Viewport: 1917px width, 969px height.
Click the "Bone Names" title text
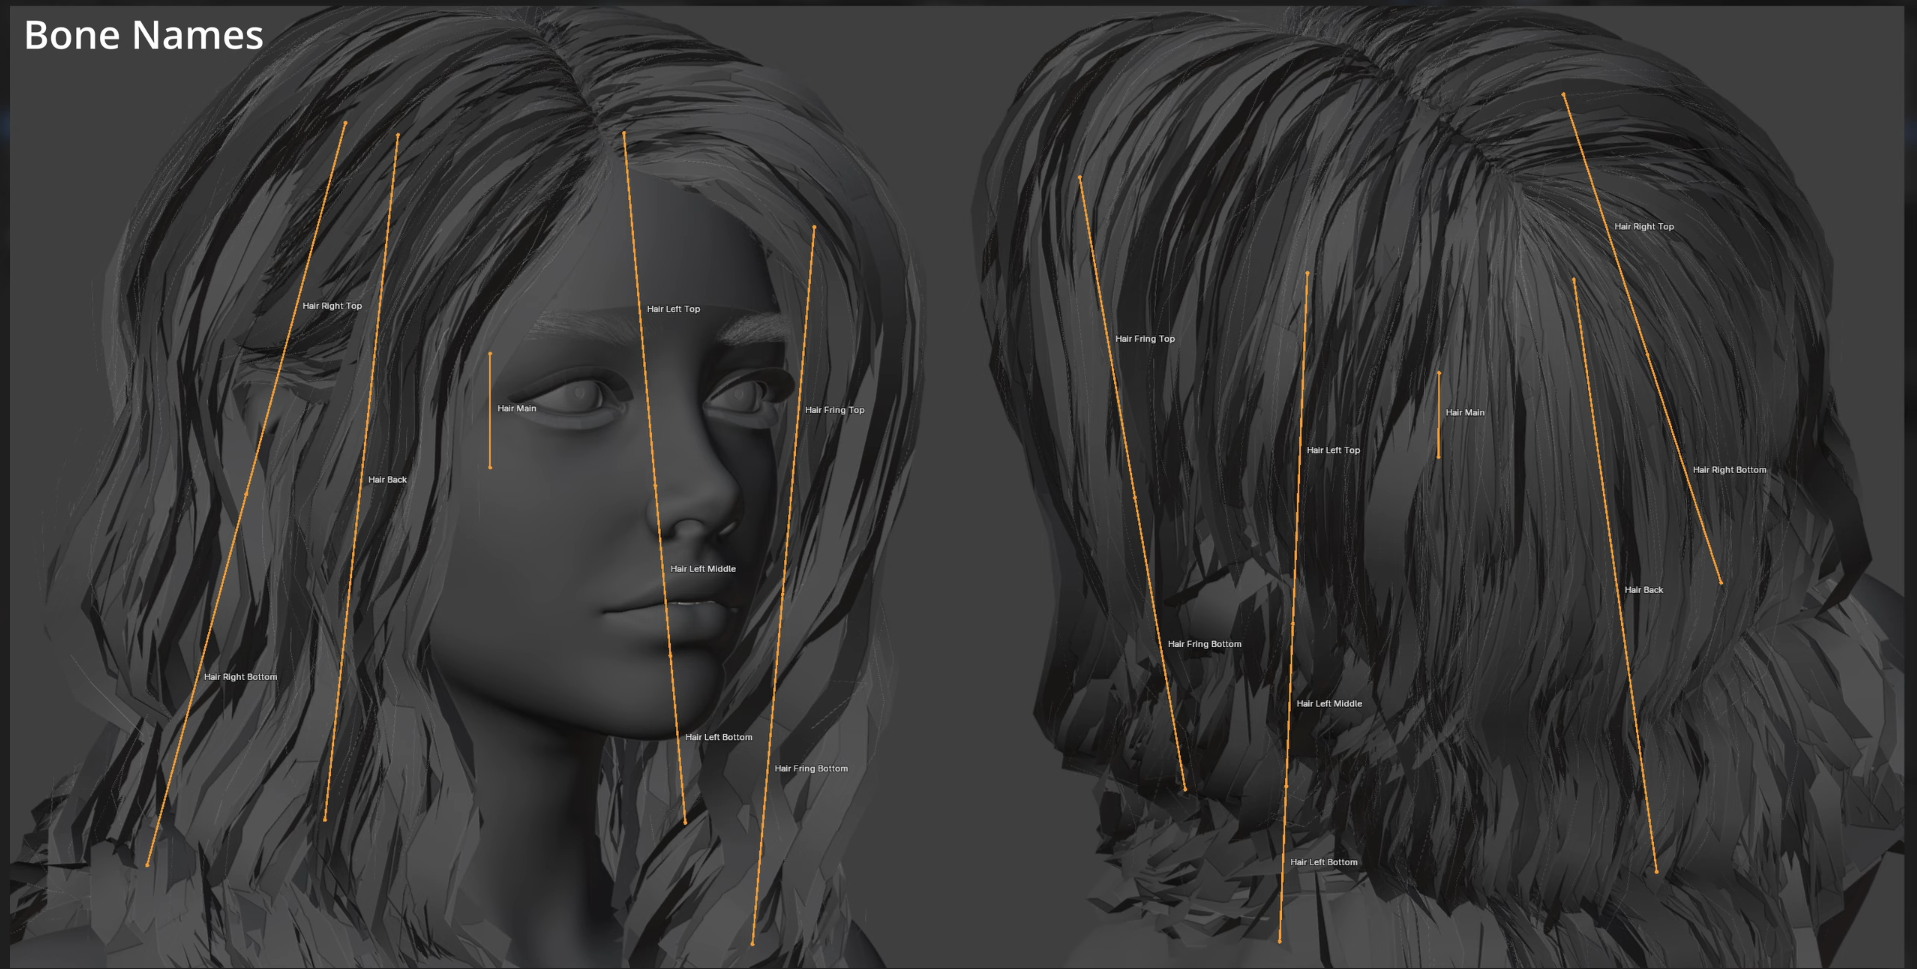click(143, 35)
